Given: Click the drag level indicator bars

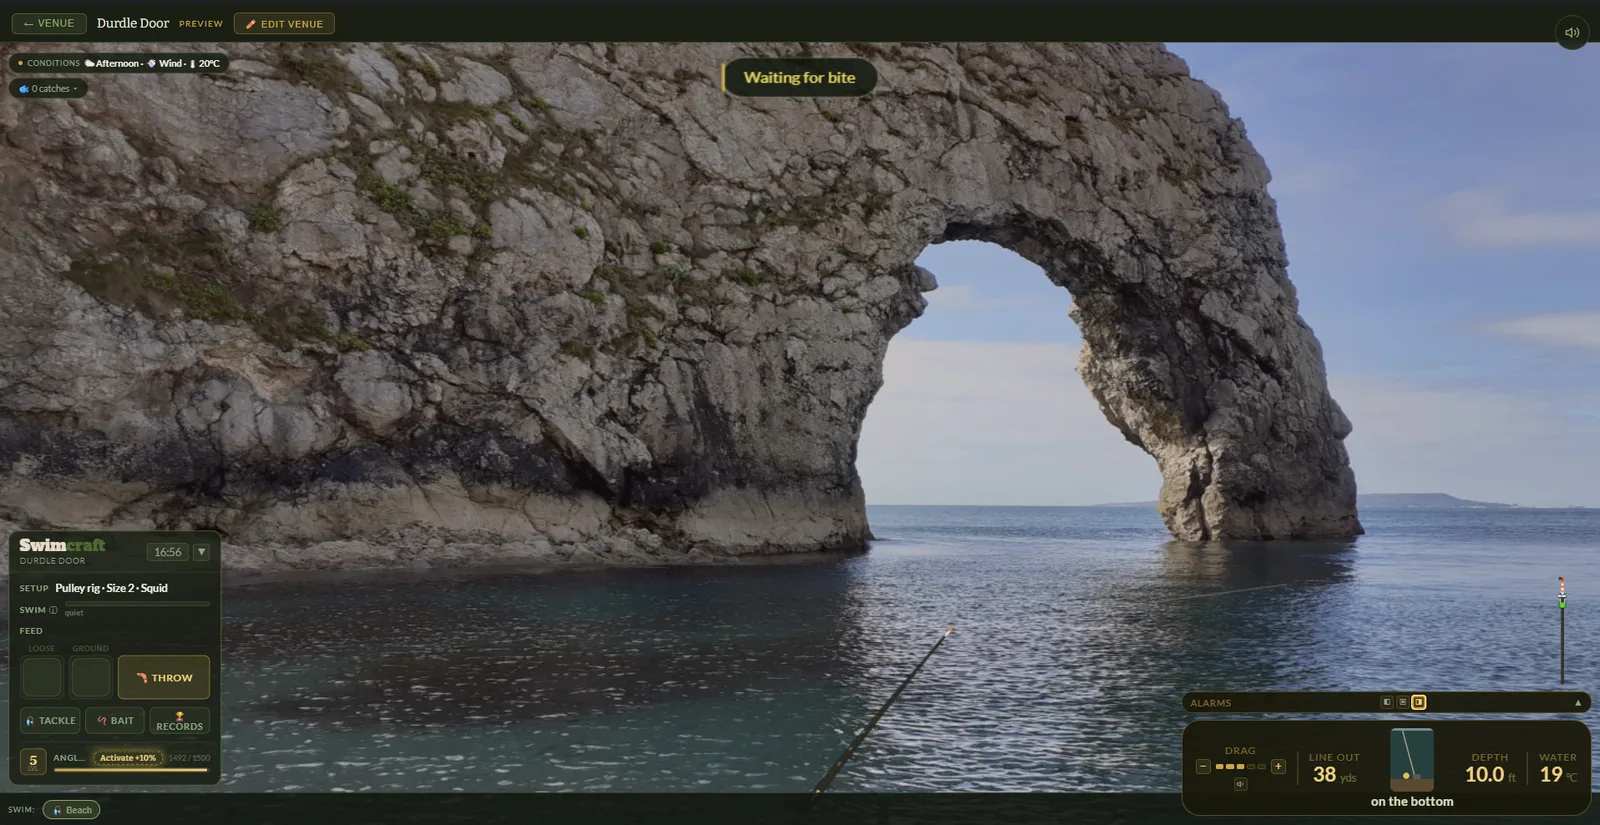Looking at the screenshot, I should [1241, 766].
